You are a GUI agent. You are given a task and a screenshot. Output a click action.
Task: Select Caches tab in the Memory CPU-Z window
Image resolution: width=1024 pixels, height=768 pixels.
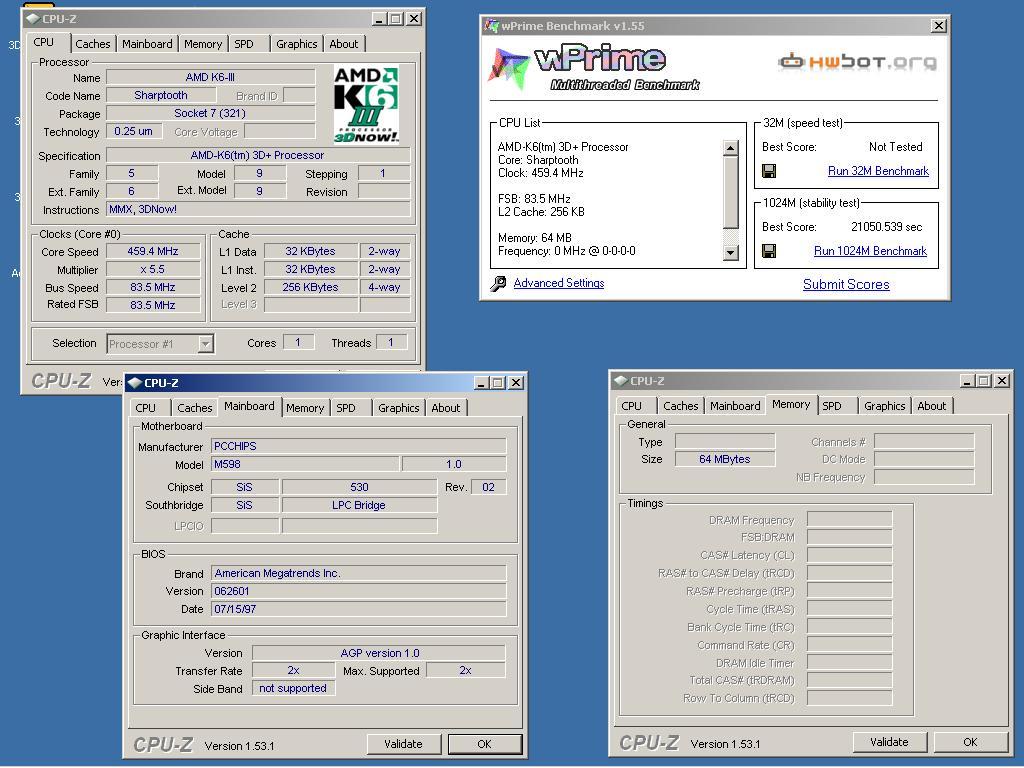point(680,406)
